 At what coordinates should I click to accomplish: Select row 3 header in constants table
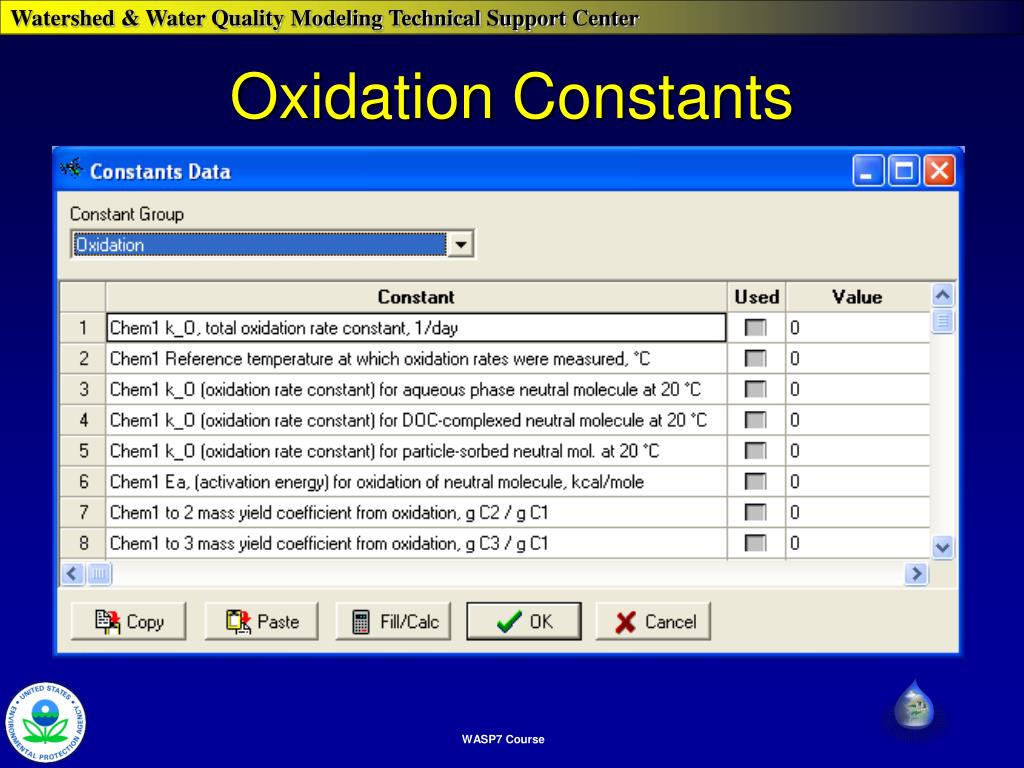click(83, 389)
